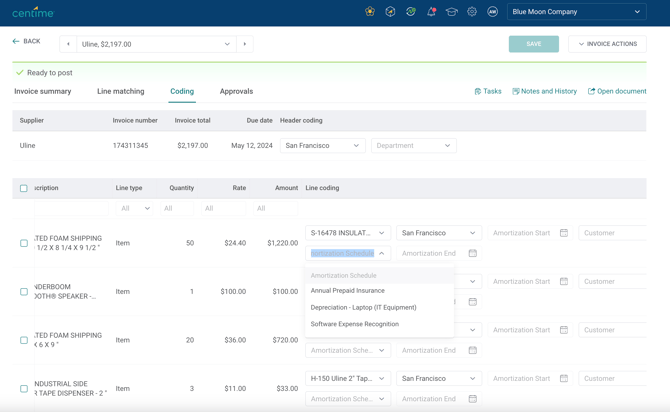Click the centime logo

click(33, 12)
